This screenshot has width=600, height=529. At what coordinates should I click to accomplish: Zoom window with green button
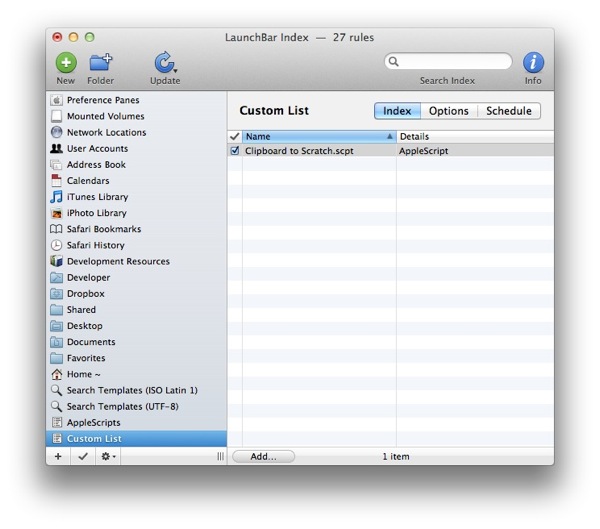click(x=90, y=37)
